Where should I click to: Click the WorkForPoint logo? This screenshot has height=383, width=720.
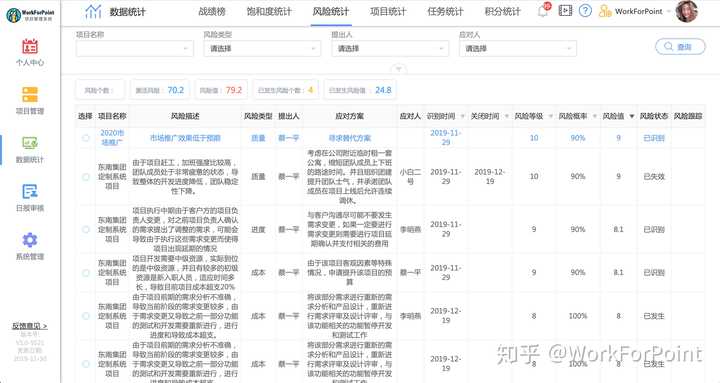pyautogui.click(x=30, y=15)
